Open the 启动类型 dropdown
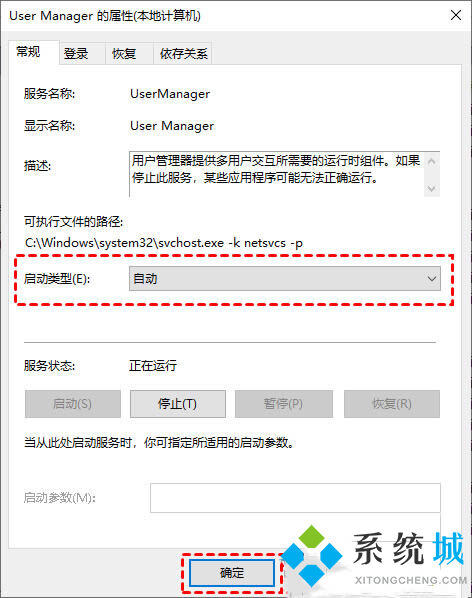Image resolution: width=472 pixels, height=598 pixels. [284, 279]
